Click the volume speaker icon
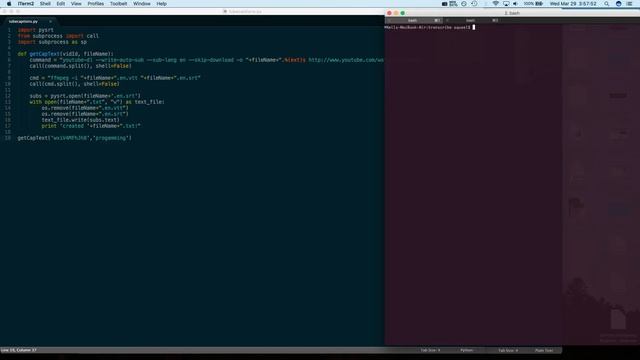Screen dimensions: 640x360 (x=516, y=4)
